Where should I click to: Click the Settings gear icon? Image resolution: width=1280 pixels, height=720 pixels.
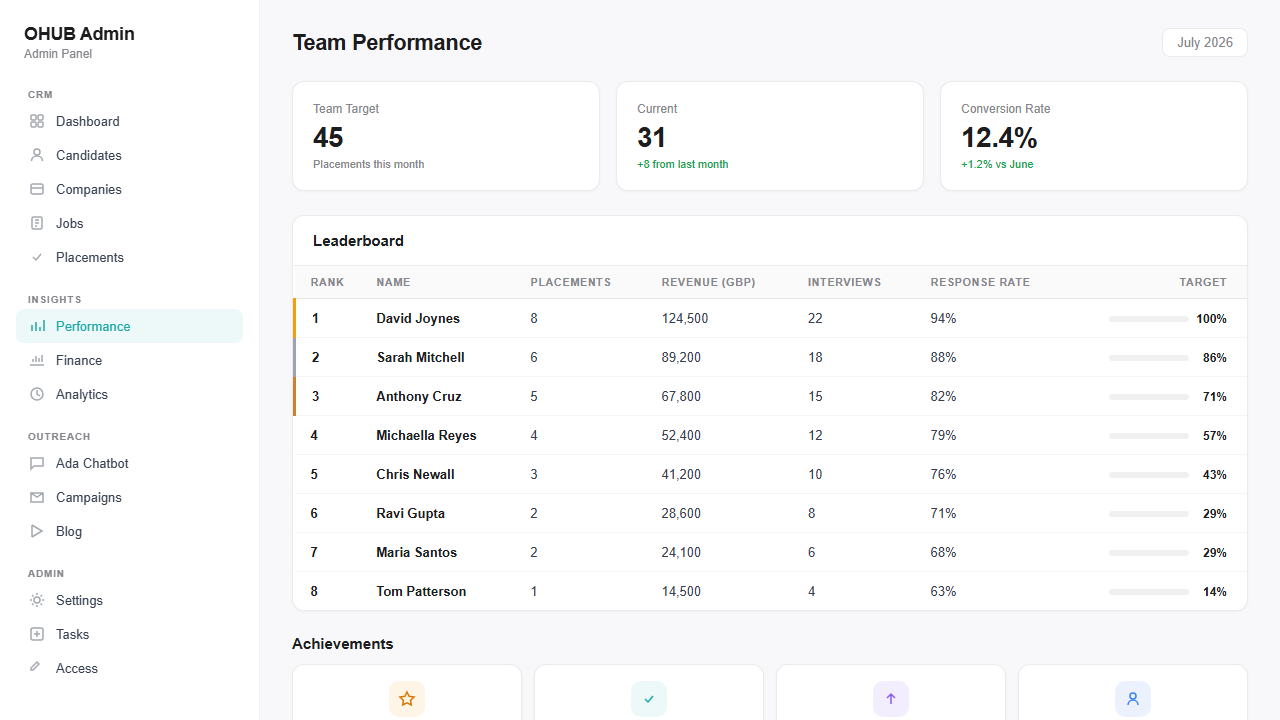(x=37, y=600)
